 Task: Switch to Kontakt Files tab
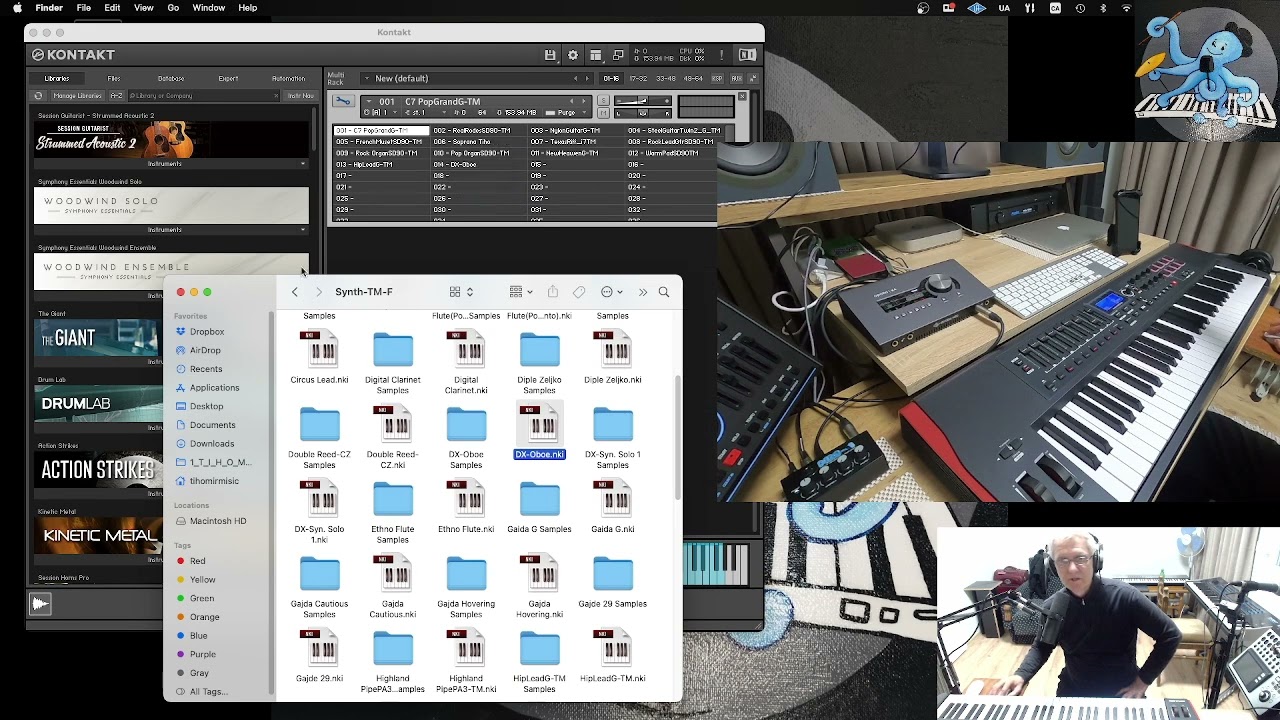(x=114, y=78)
